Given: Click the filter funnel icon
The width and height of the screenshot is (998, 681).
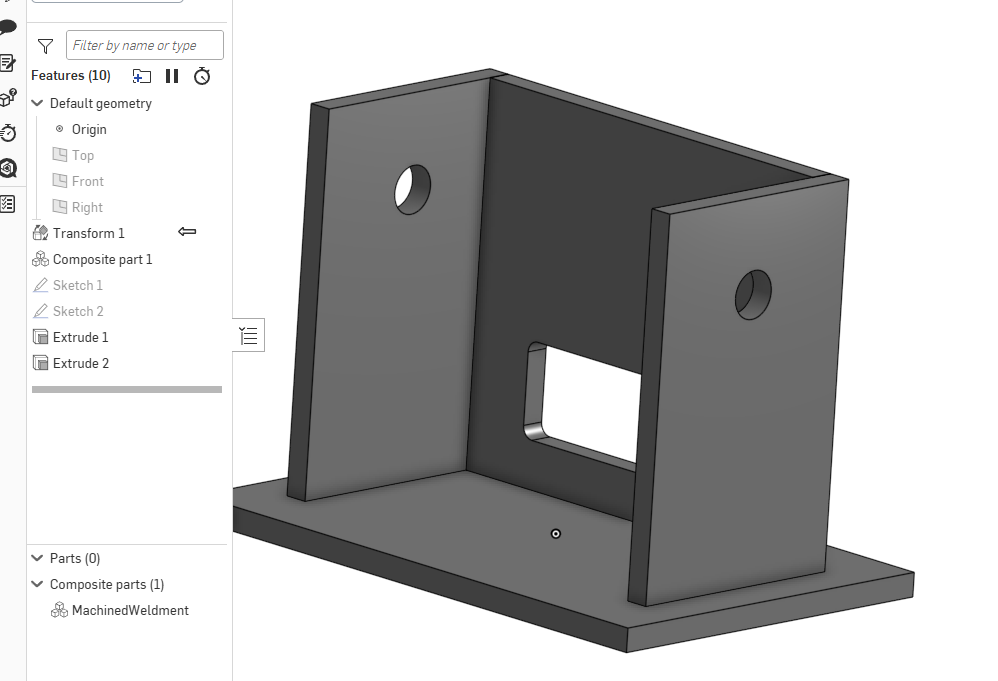Looking at the screenshot, I should [x=45, y=46].
